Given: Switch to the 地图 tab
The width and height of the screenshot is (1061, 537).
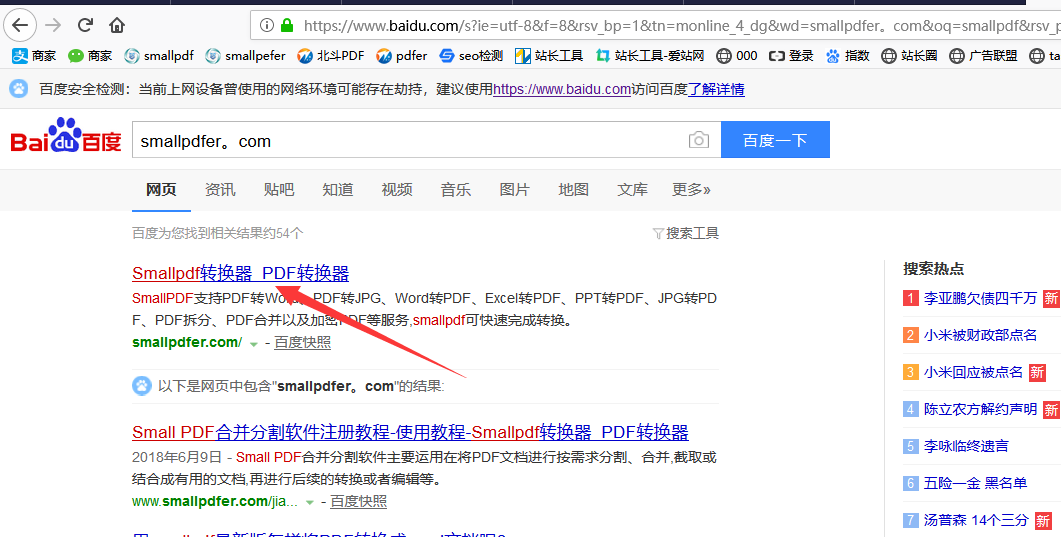Looking at the screenshot, I should point(573,189).
